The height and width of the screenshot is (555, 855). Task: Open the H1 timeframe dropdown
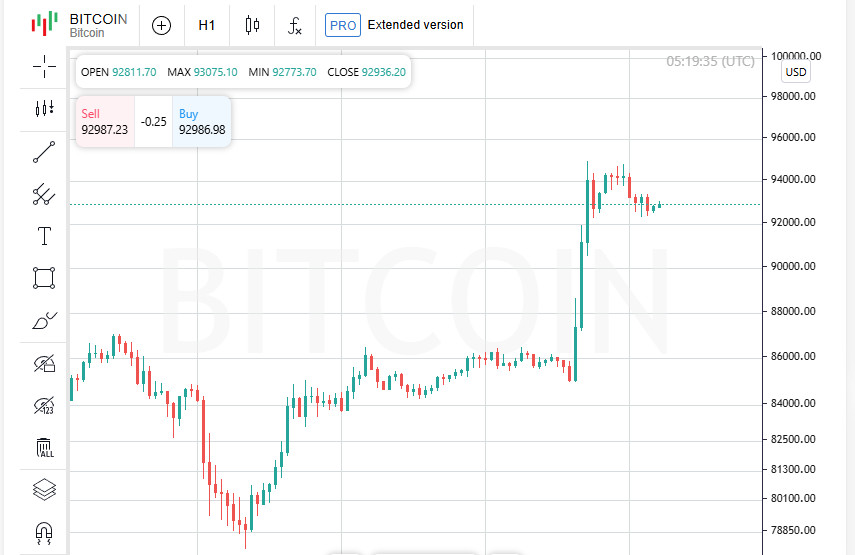pos(207,25)
